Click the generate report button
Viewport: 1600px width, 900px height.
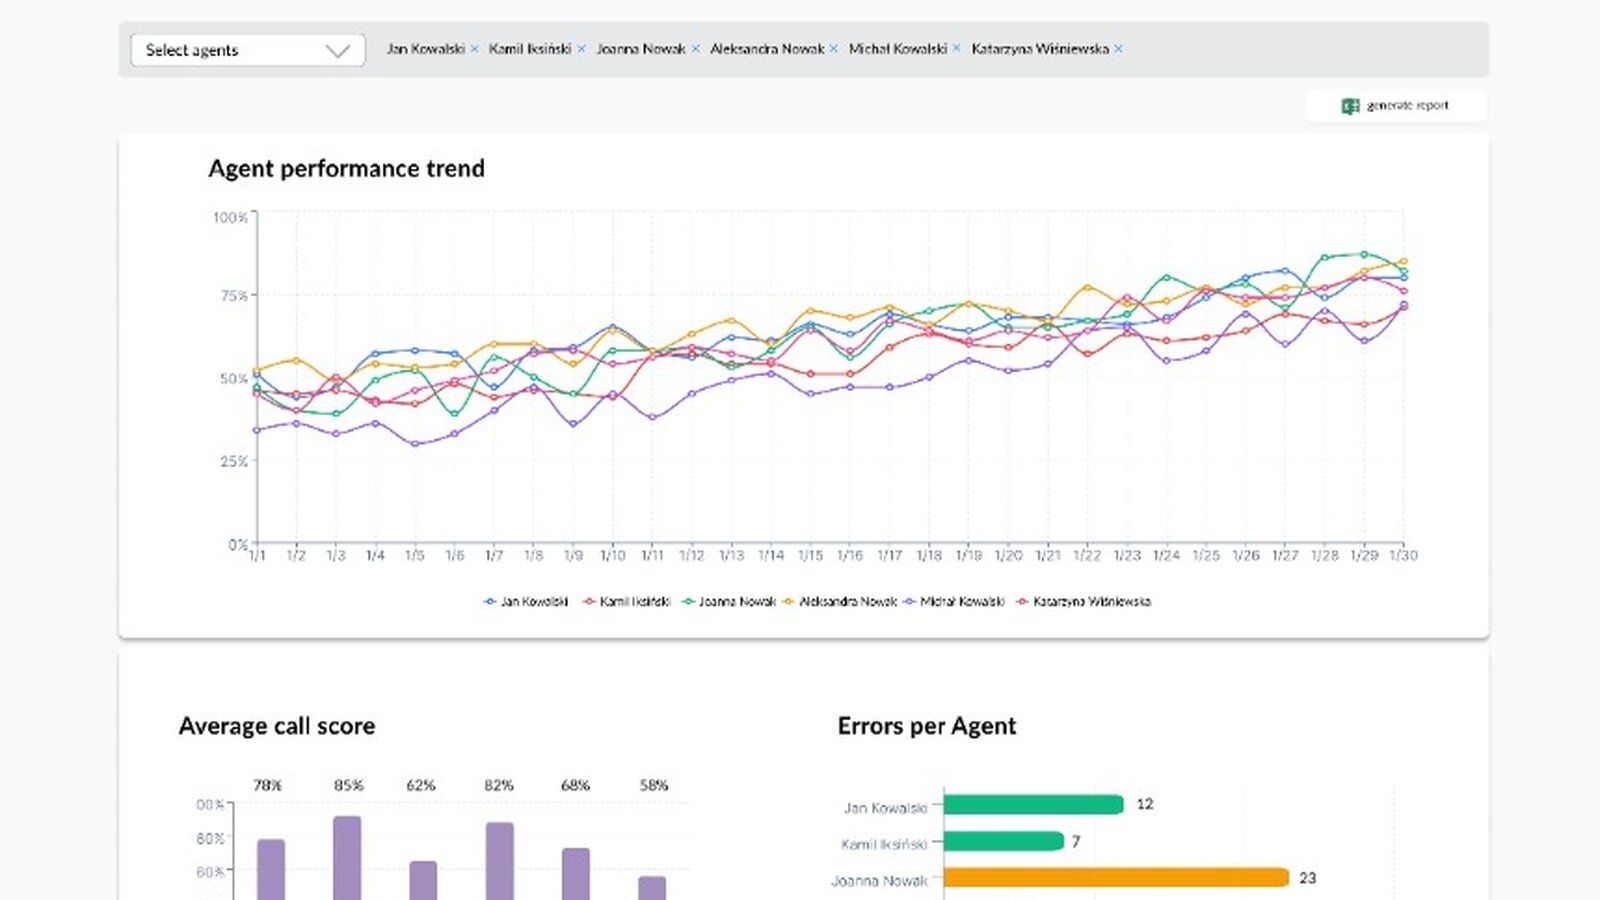coord(1395,106)
